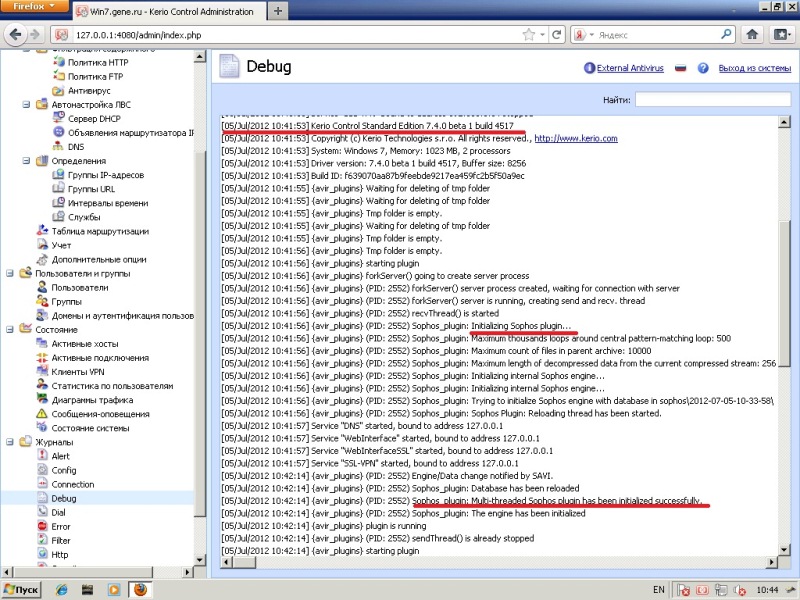Image resolution: width=800 pixels, height=600 pixels.
Task: Open the http://www.kerio.com link in the log
Action: 576,138
